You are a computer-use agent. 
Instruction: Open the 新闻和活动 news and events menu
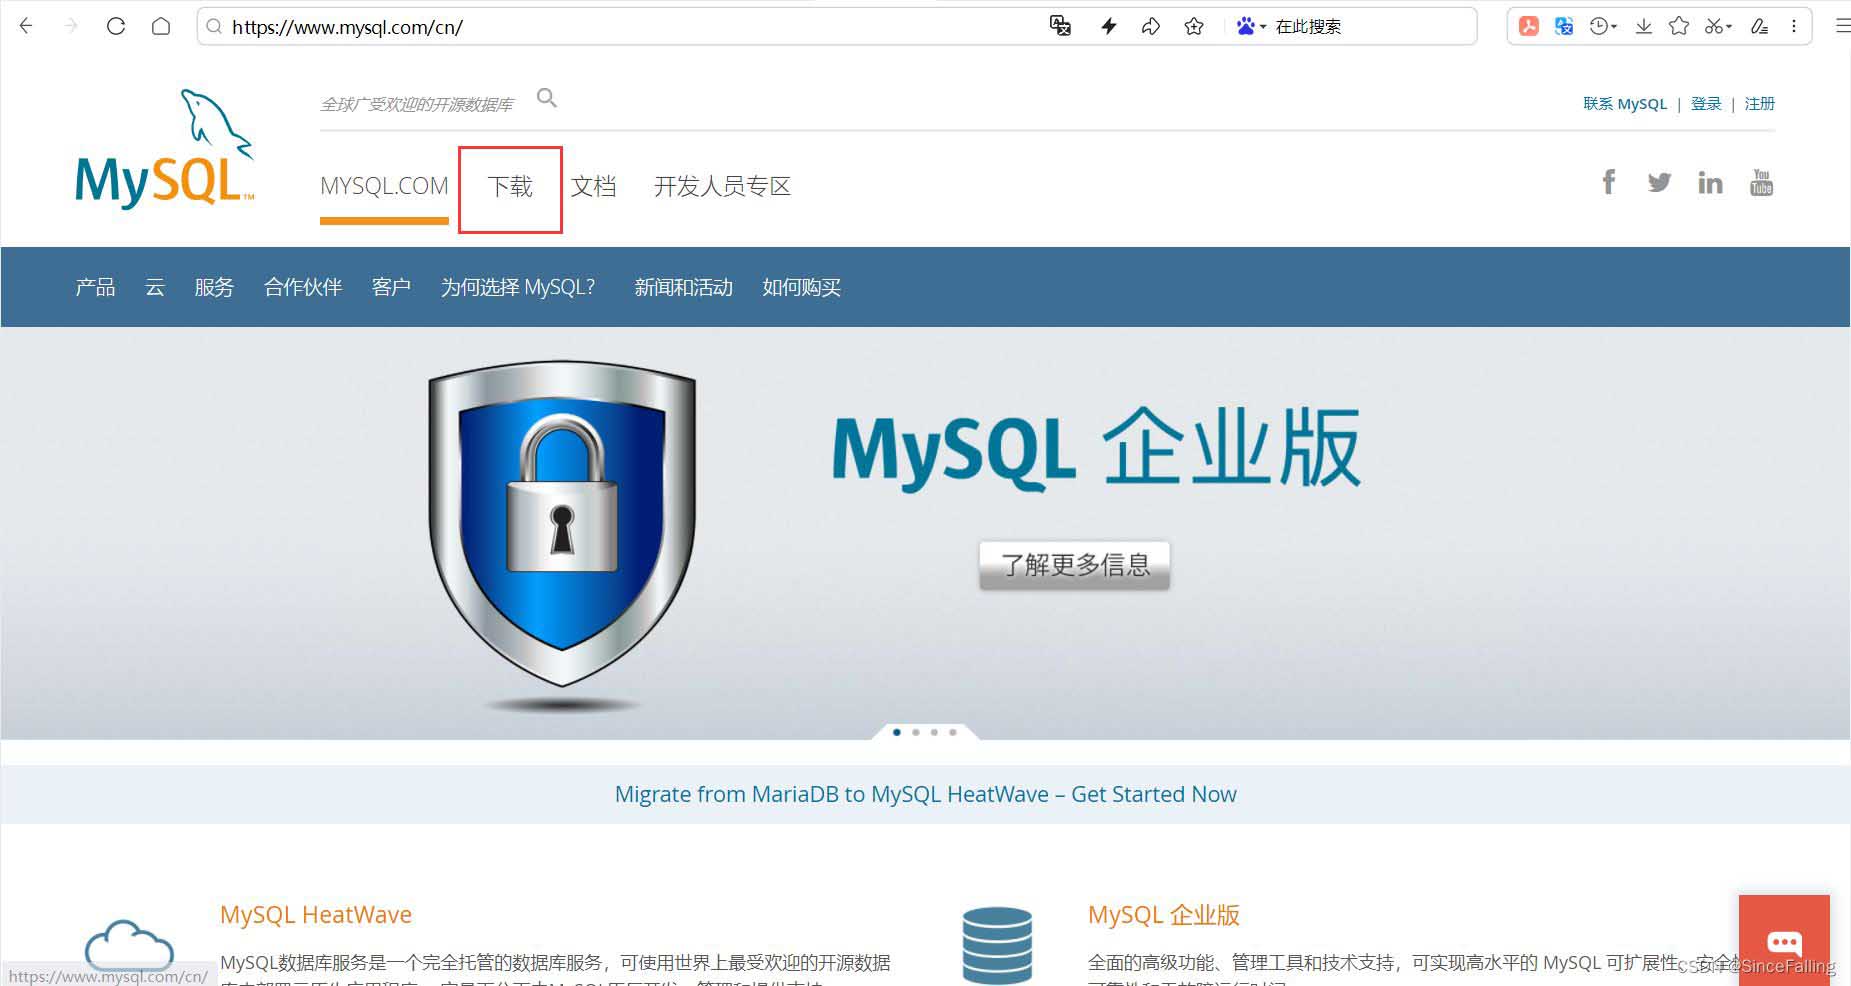pyautogui.click(x=683, y=288)
